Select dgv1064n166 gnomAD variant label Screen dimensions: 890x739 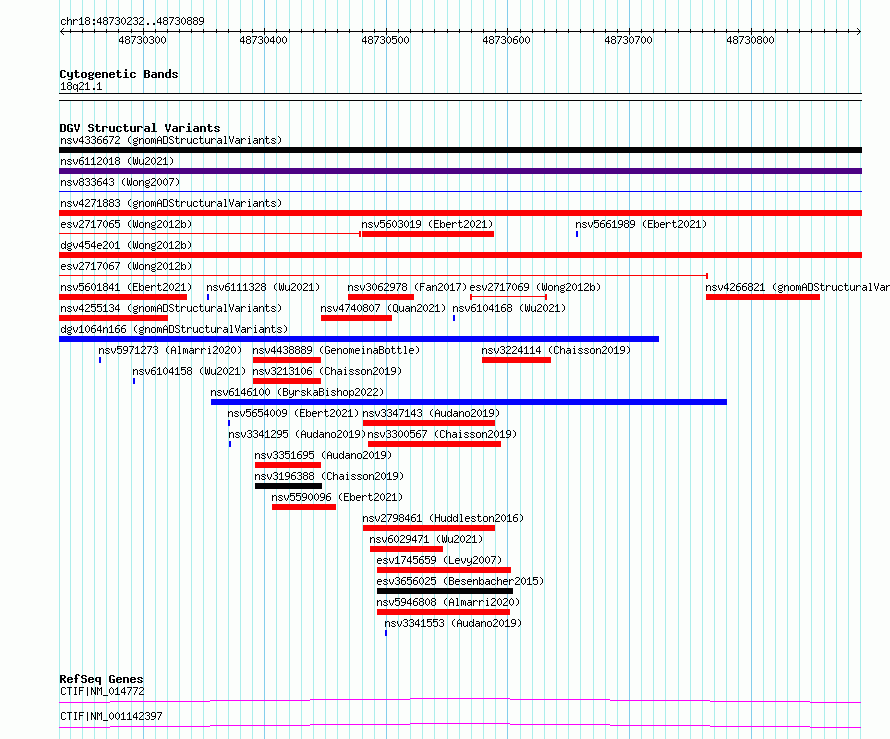coord(174,329)
